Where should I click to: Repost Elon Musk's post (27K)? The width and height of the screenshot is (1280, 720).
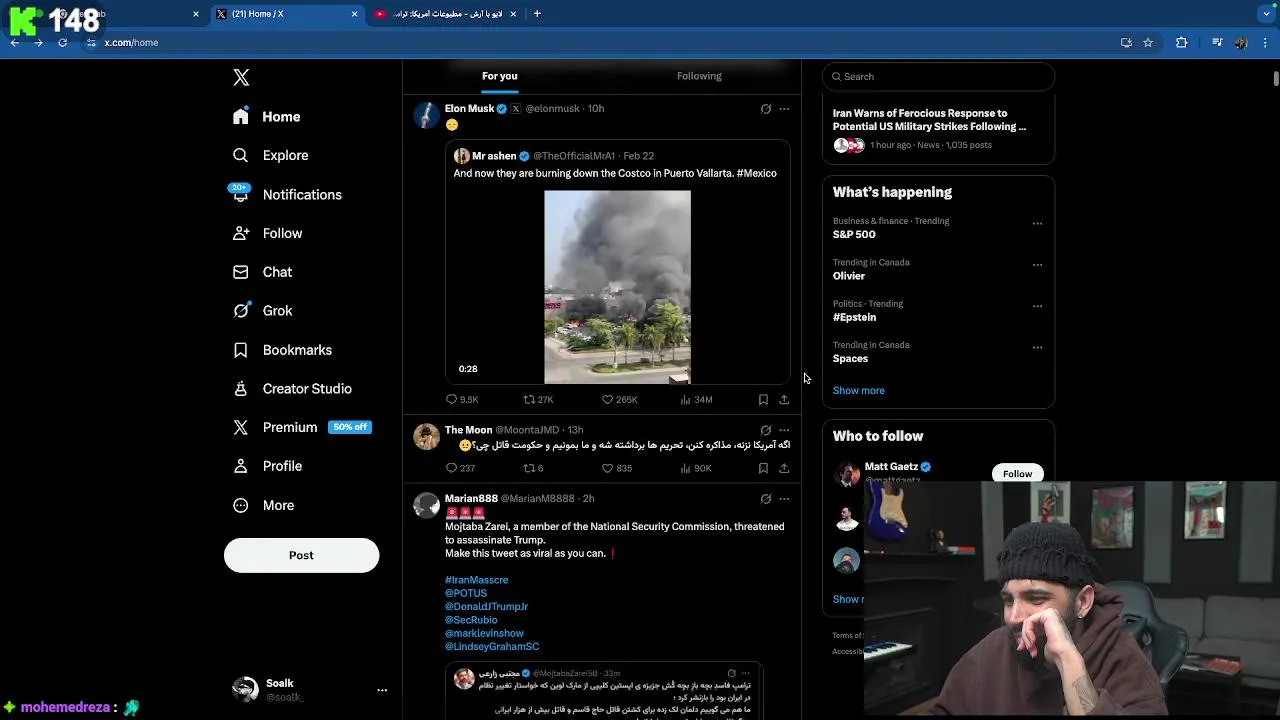click(x=538, y=399)
